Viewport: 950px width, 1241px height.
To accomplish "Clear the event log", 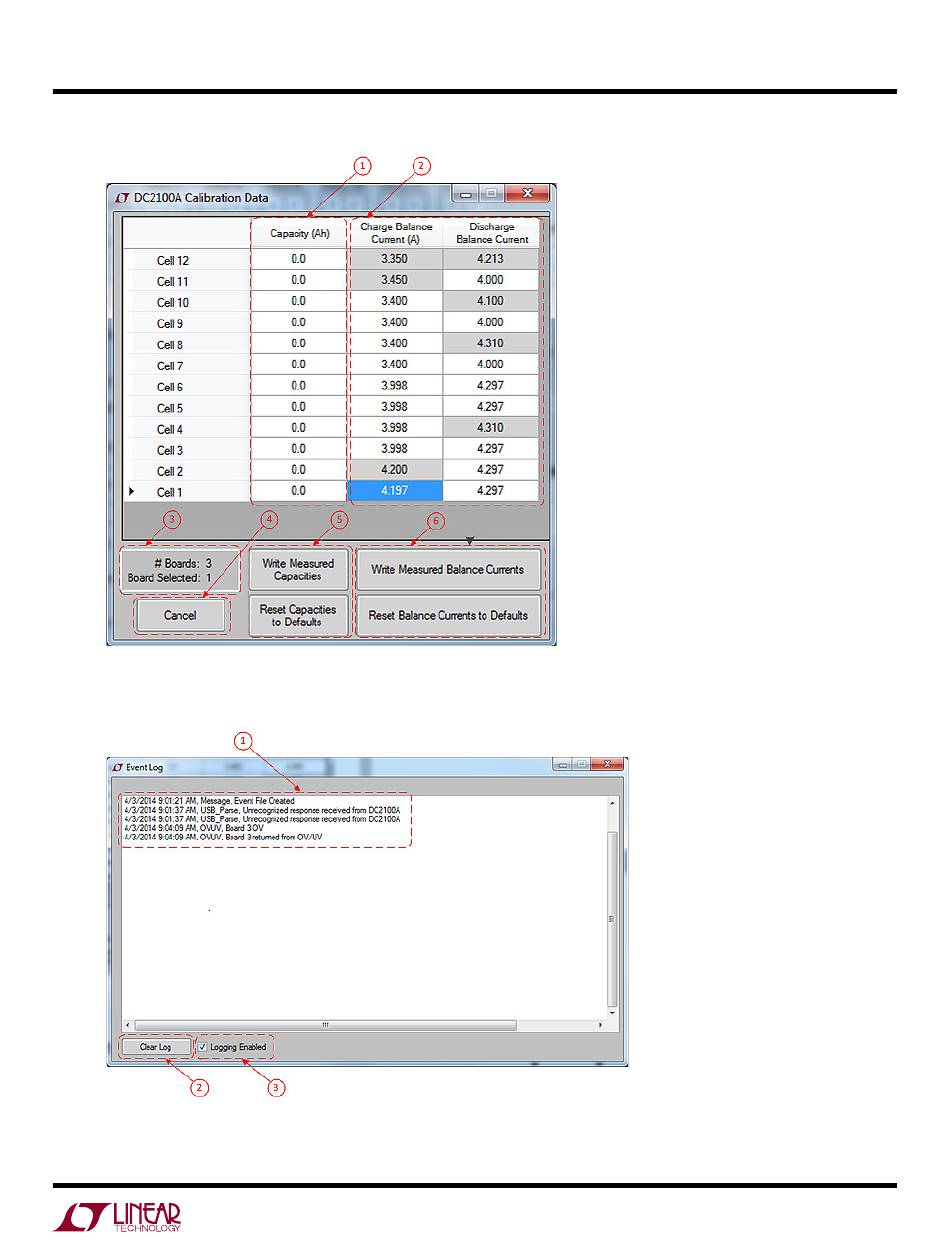I will coord(155,1047).
